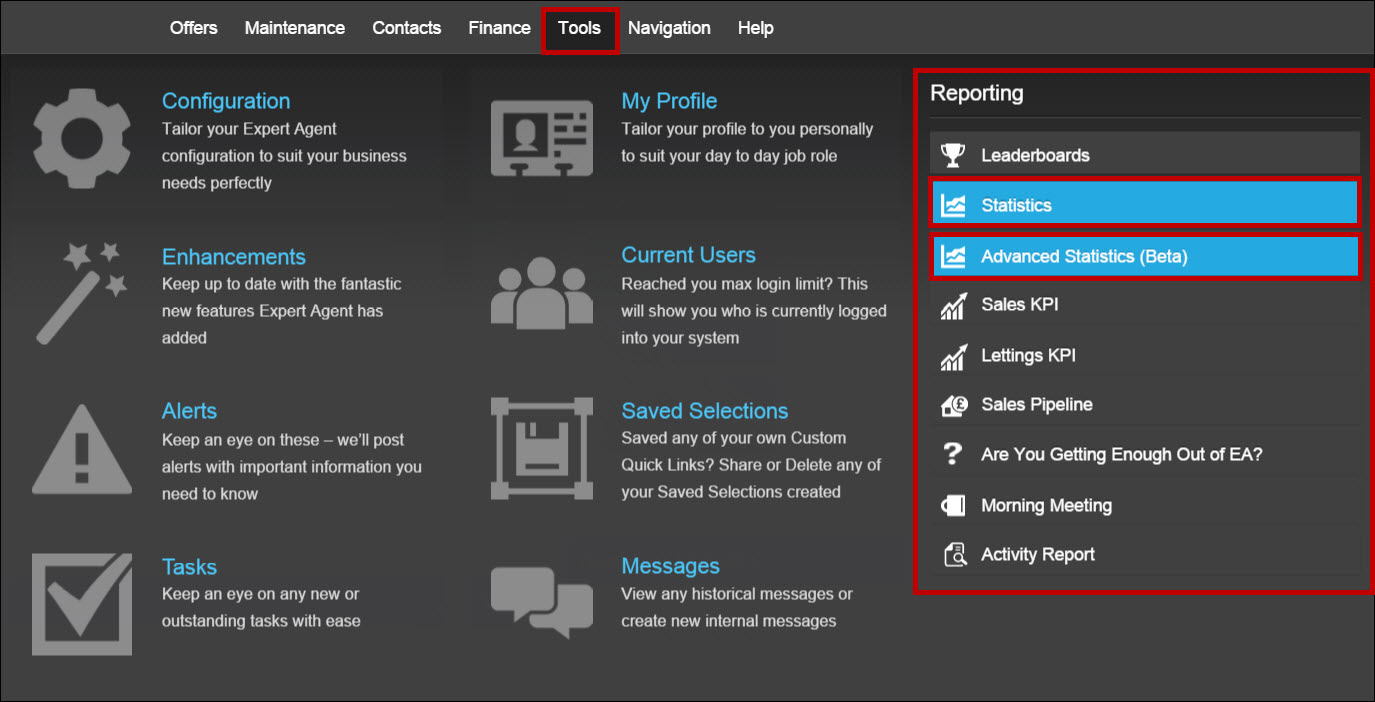This screenshot has width=1375, height=702.
Task: Click the My Profile ID card icon
Action: click(541, 139)
